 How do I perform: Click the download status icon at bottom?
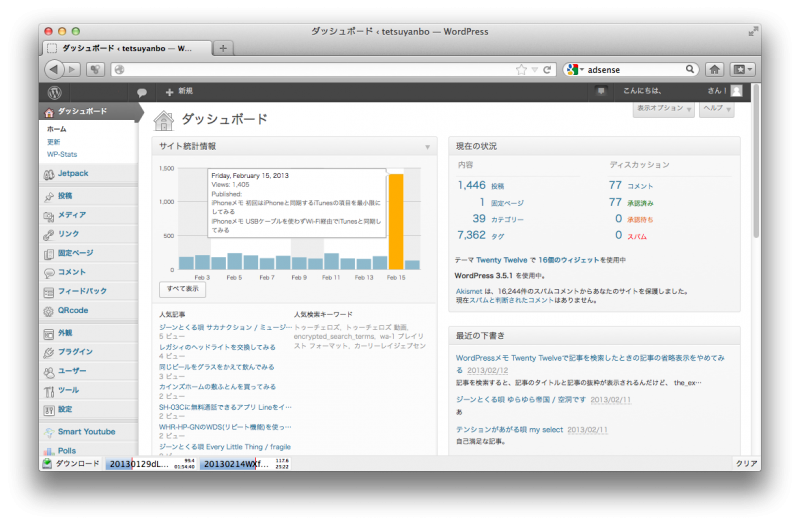(47, 463)
